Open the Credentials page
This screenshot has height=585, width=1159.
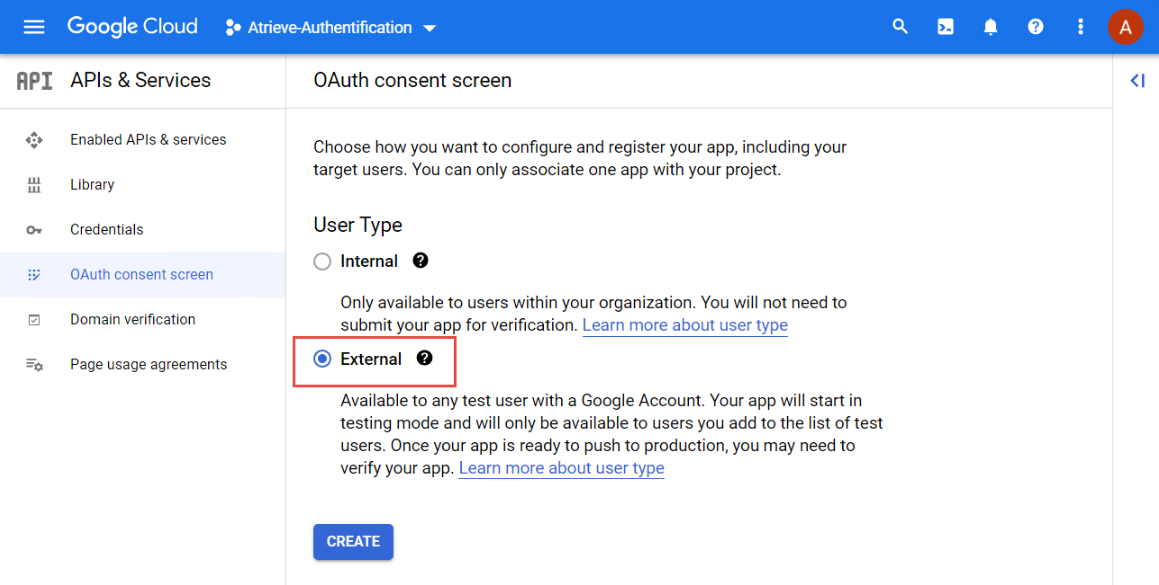click(x=107, y=230)
